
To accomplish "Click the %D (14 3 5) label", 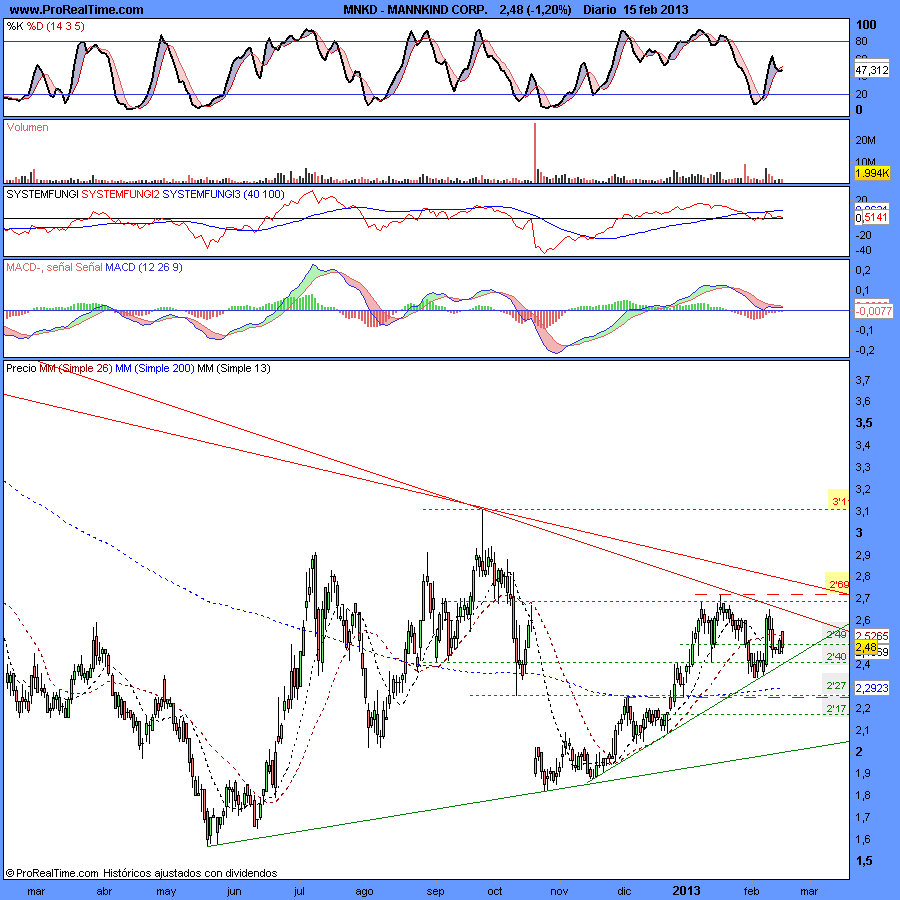I will pos(56,26).
